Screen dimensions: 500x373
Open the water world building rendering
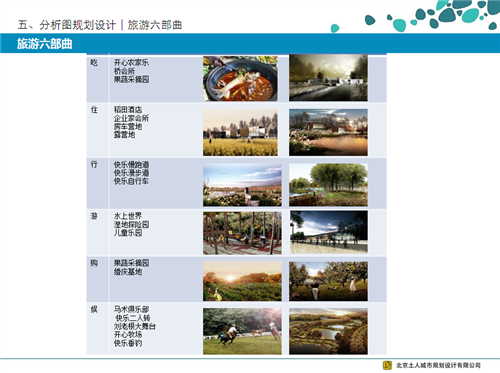(x=329, y=232)
